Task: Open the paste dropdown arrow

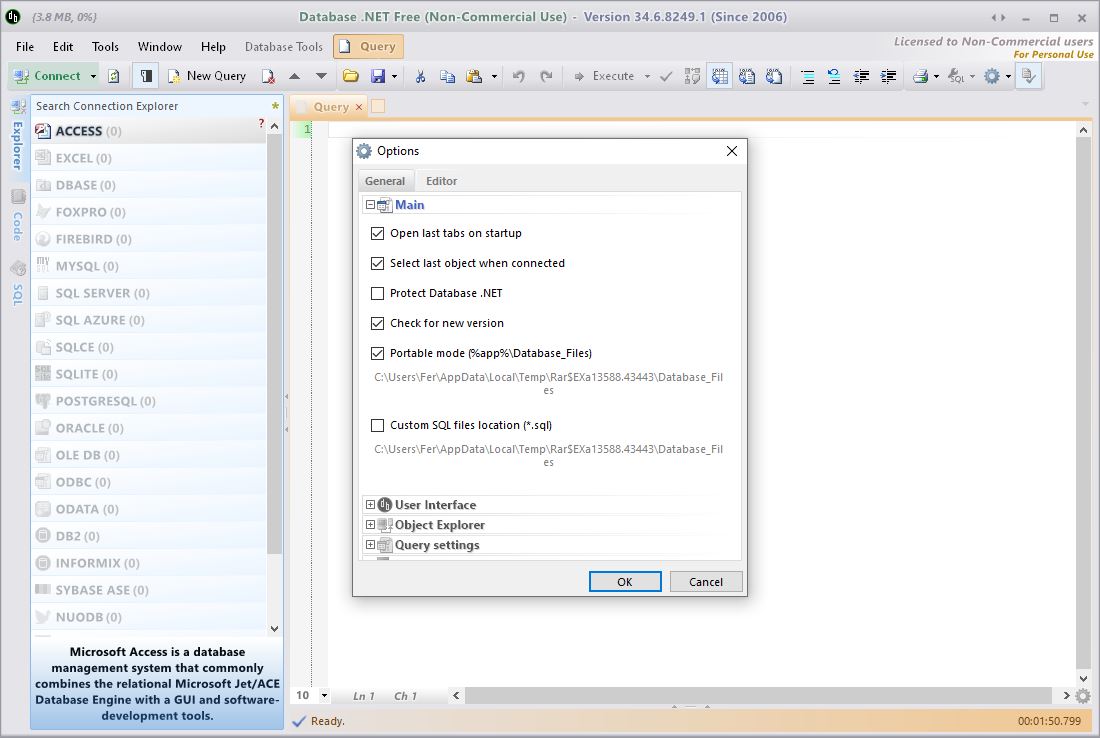Action: coord(494,76)
